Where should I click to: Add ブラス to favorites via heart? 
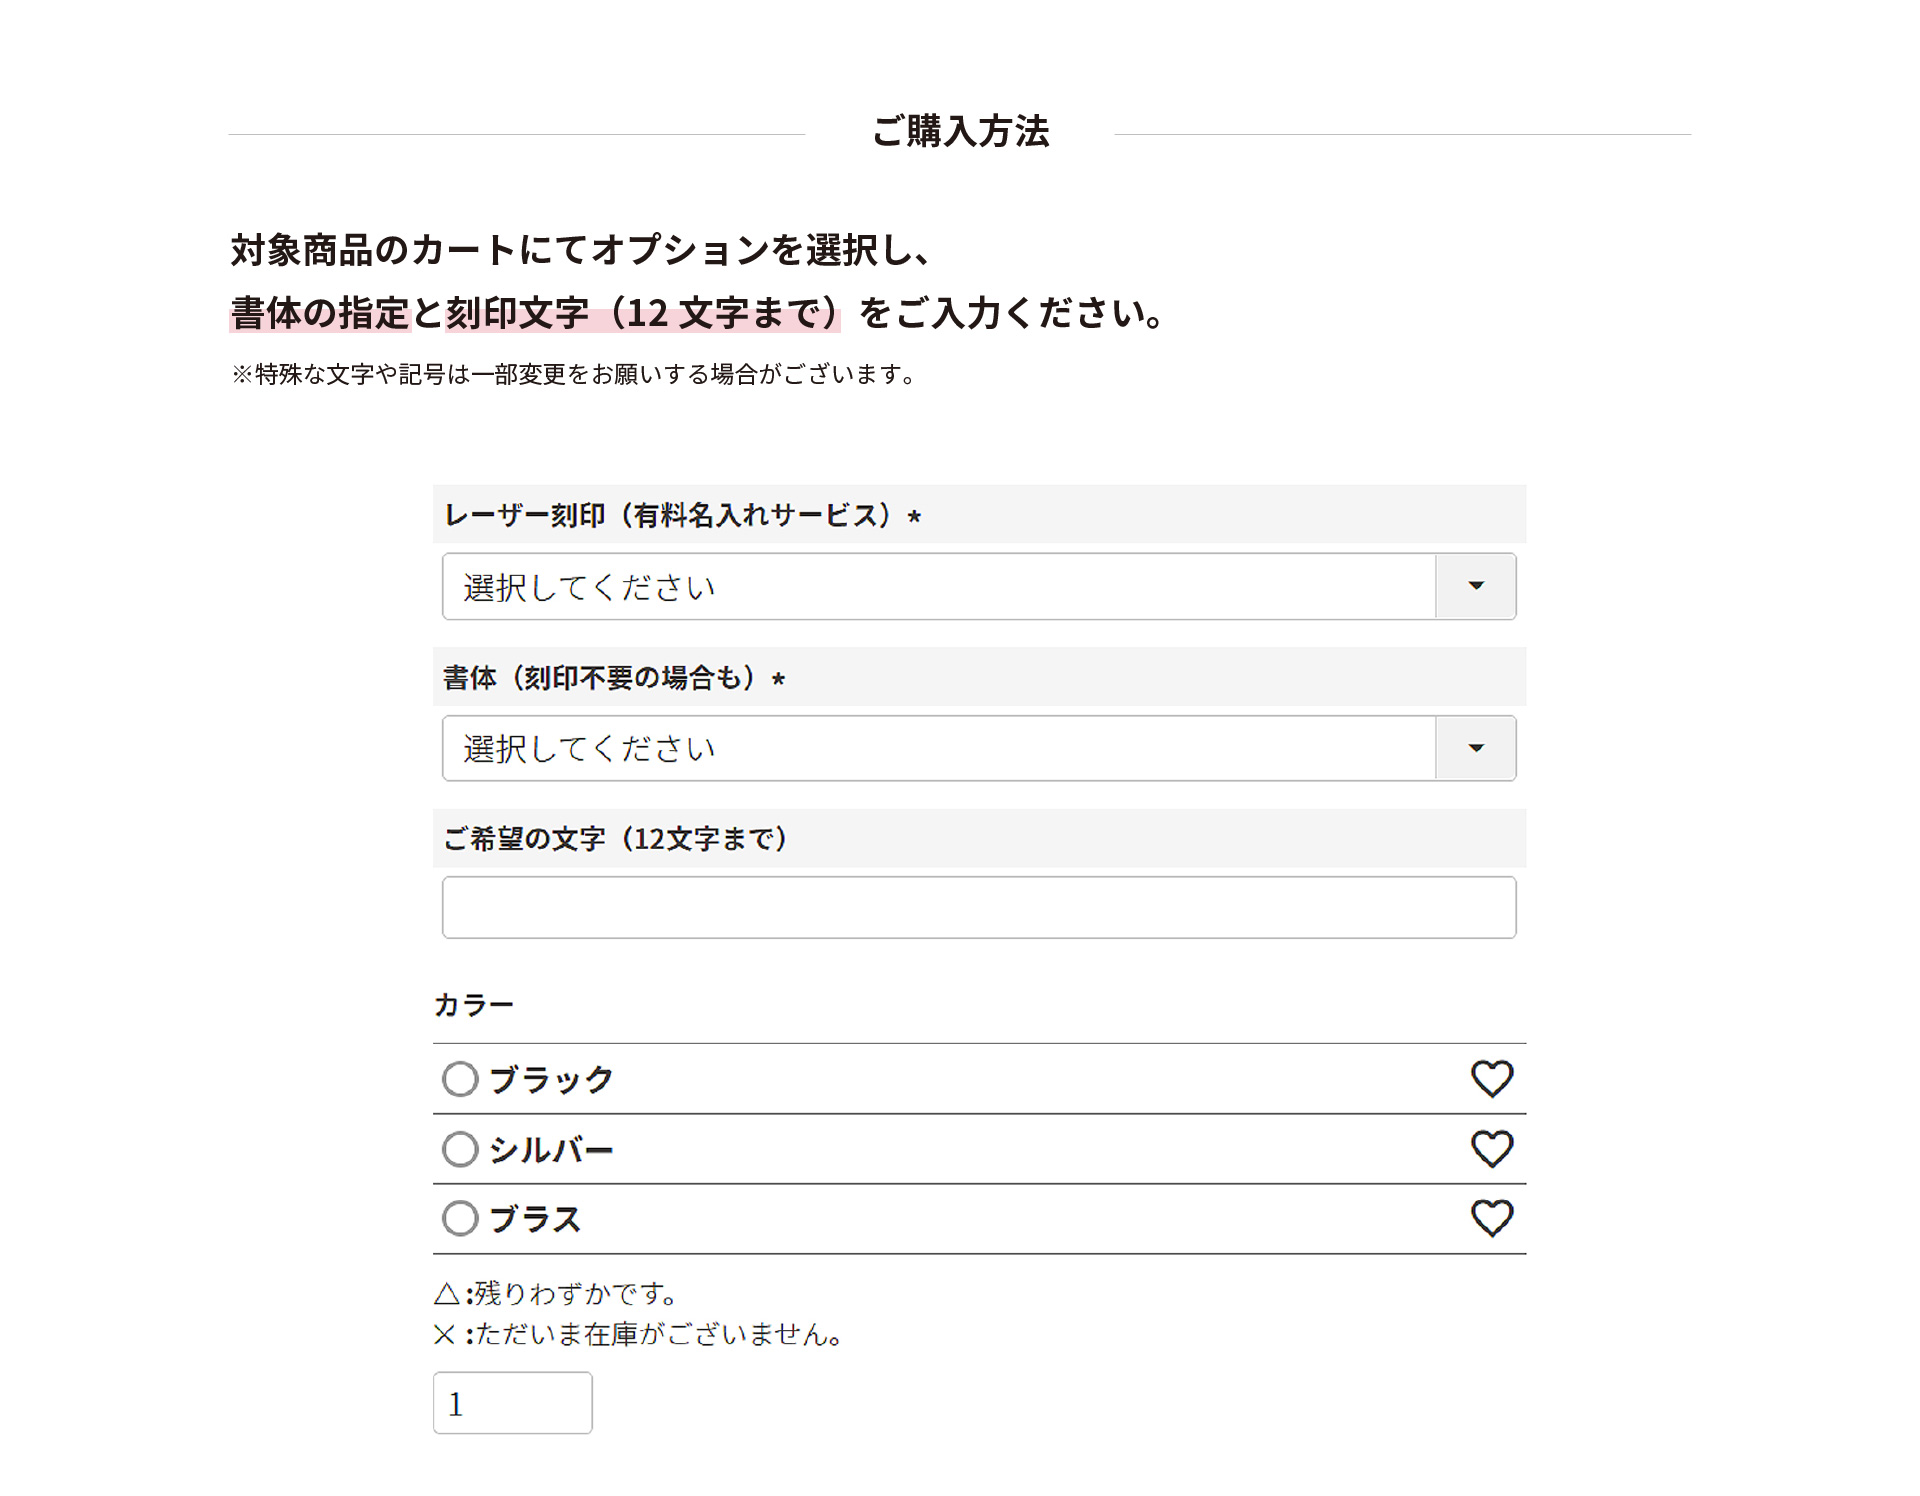[1491, 1218]
